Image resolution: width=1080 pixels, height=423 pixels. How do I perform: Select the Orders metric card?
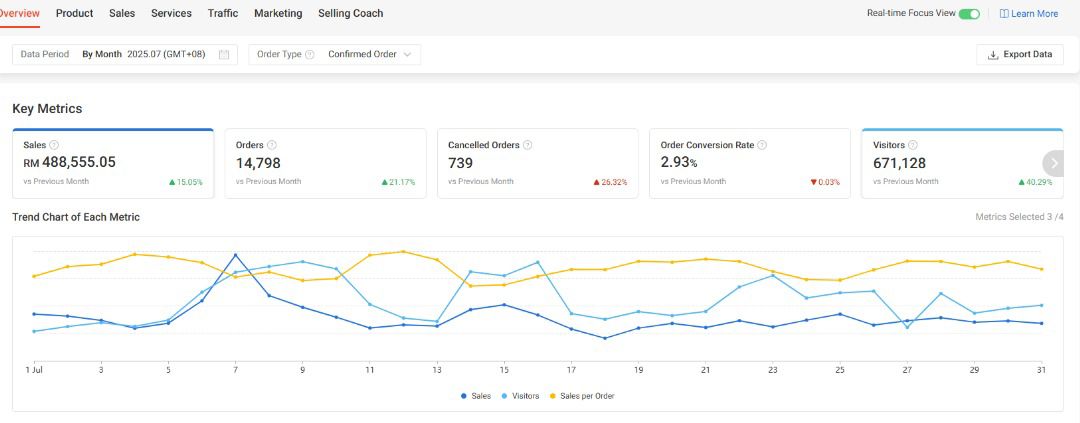(x=325, y=164)
